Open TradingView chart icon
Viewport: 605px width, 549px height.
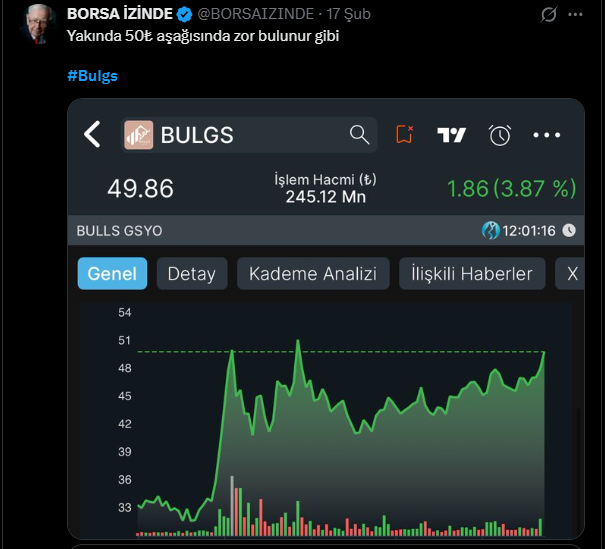(x=451, y=135)
